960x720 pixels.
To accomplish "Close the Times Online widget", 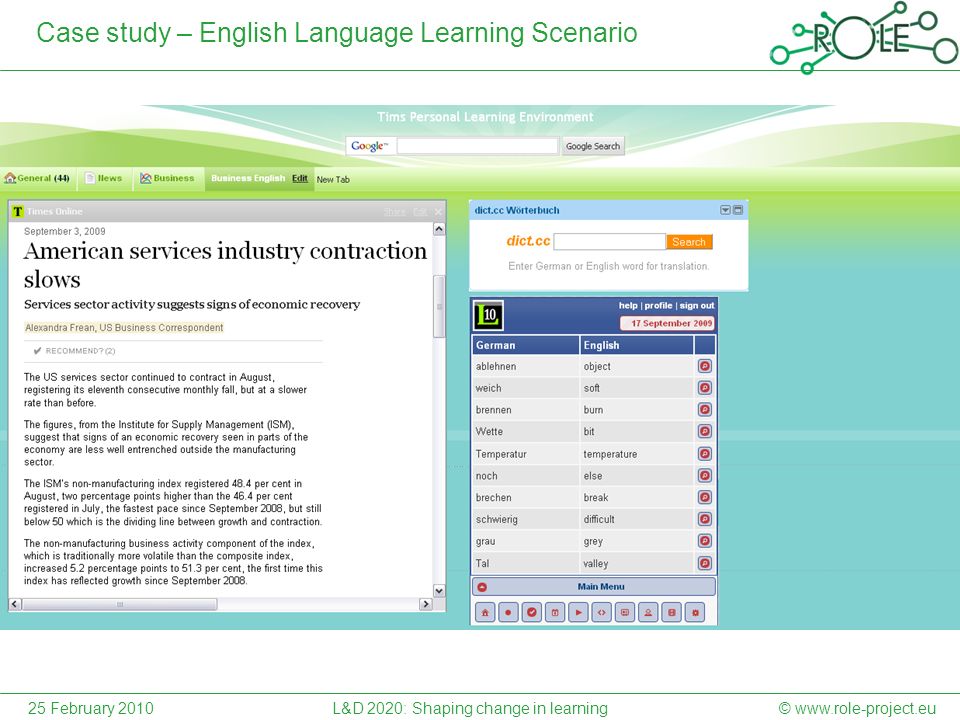I will point(438,212).
